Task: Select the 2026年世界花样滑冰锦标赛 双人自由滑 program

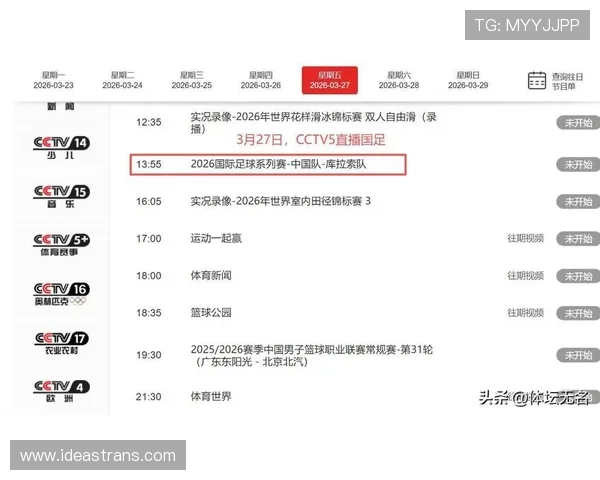Action: [313, 123]
